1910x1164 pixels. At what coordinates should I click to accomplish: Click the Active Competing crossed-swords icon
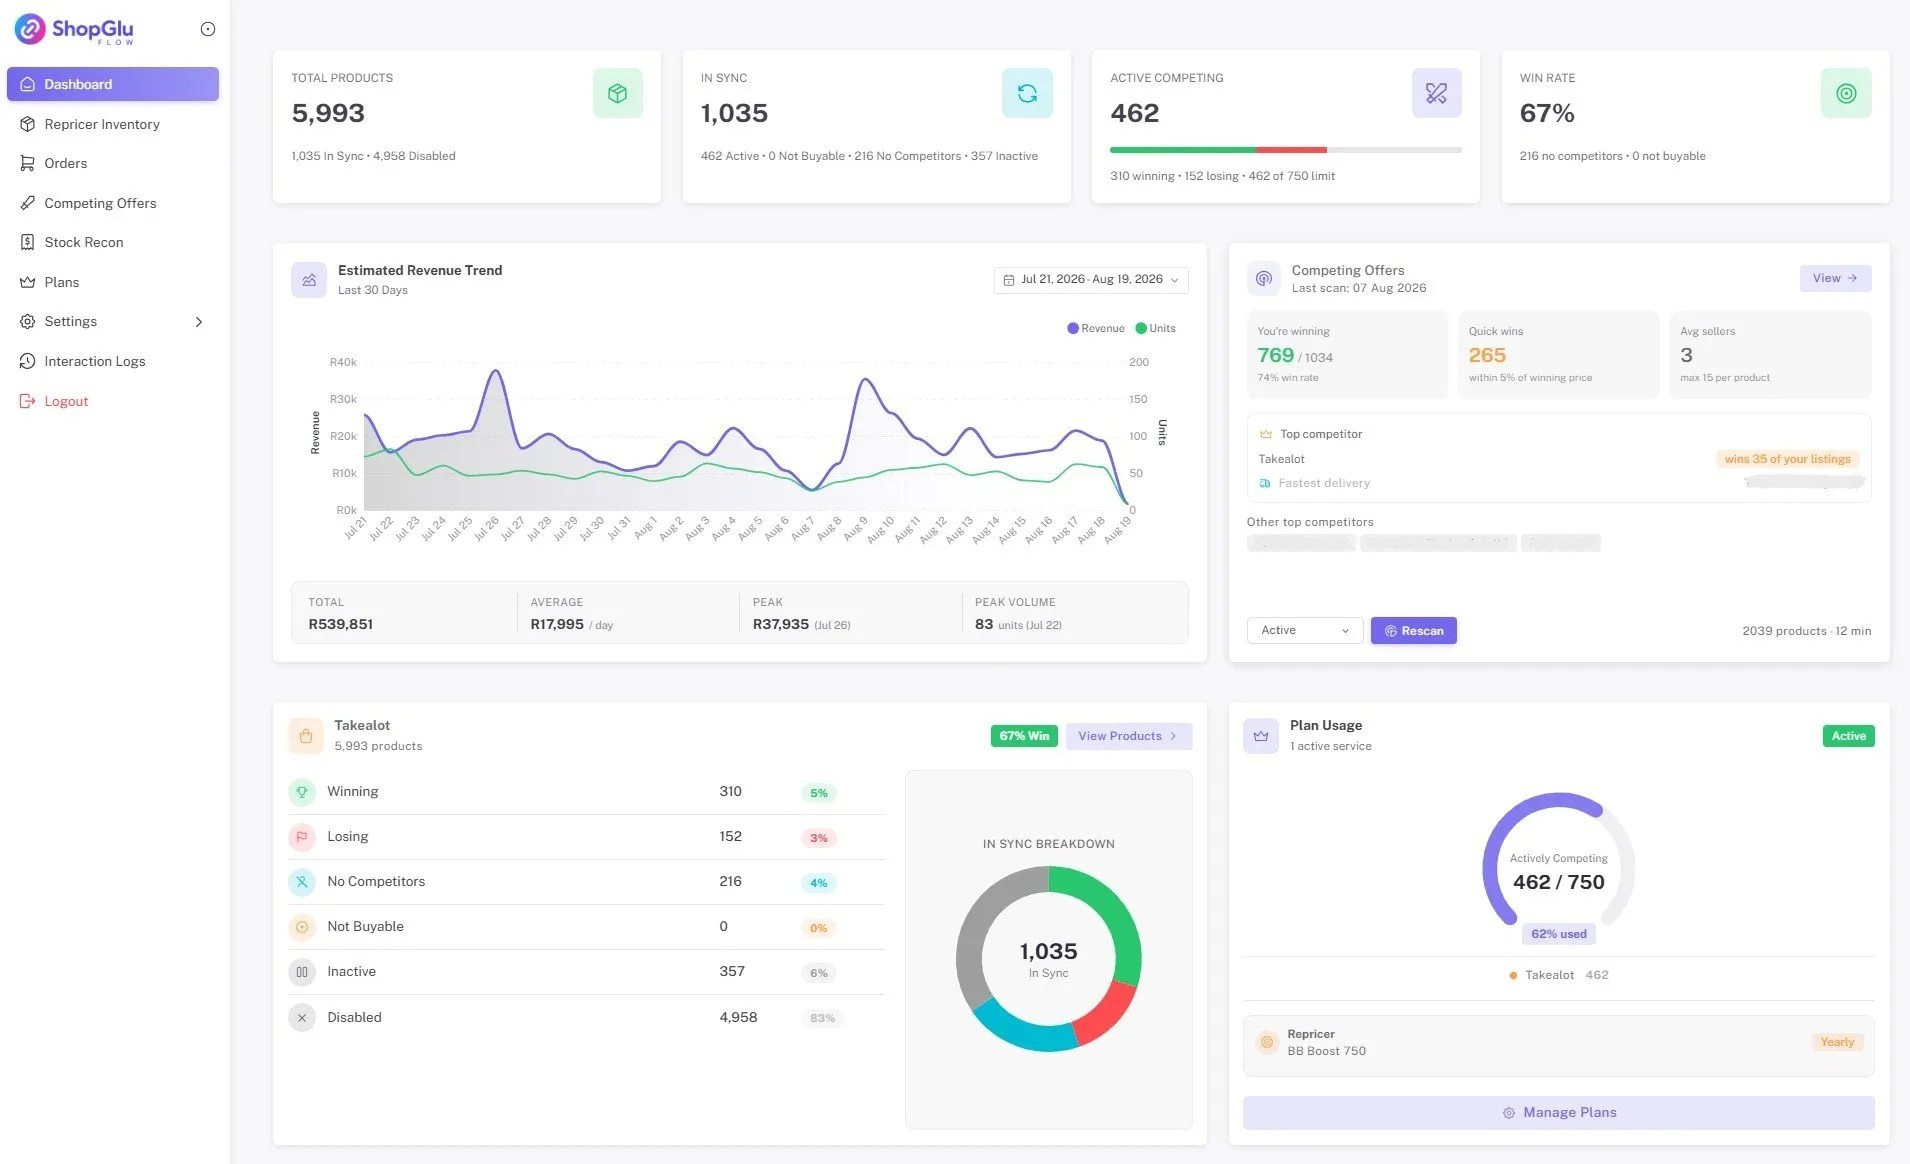tap(1436, 93)
